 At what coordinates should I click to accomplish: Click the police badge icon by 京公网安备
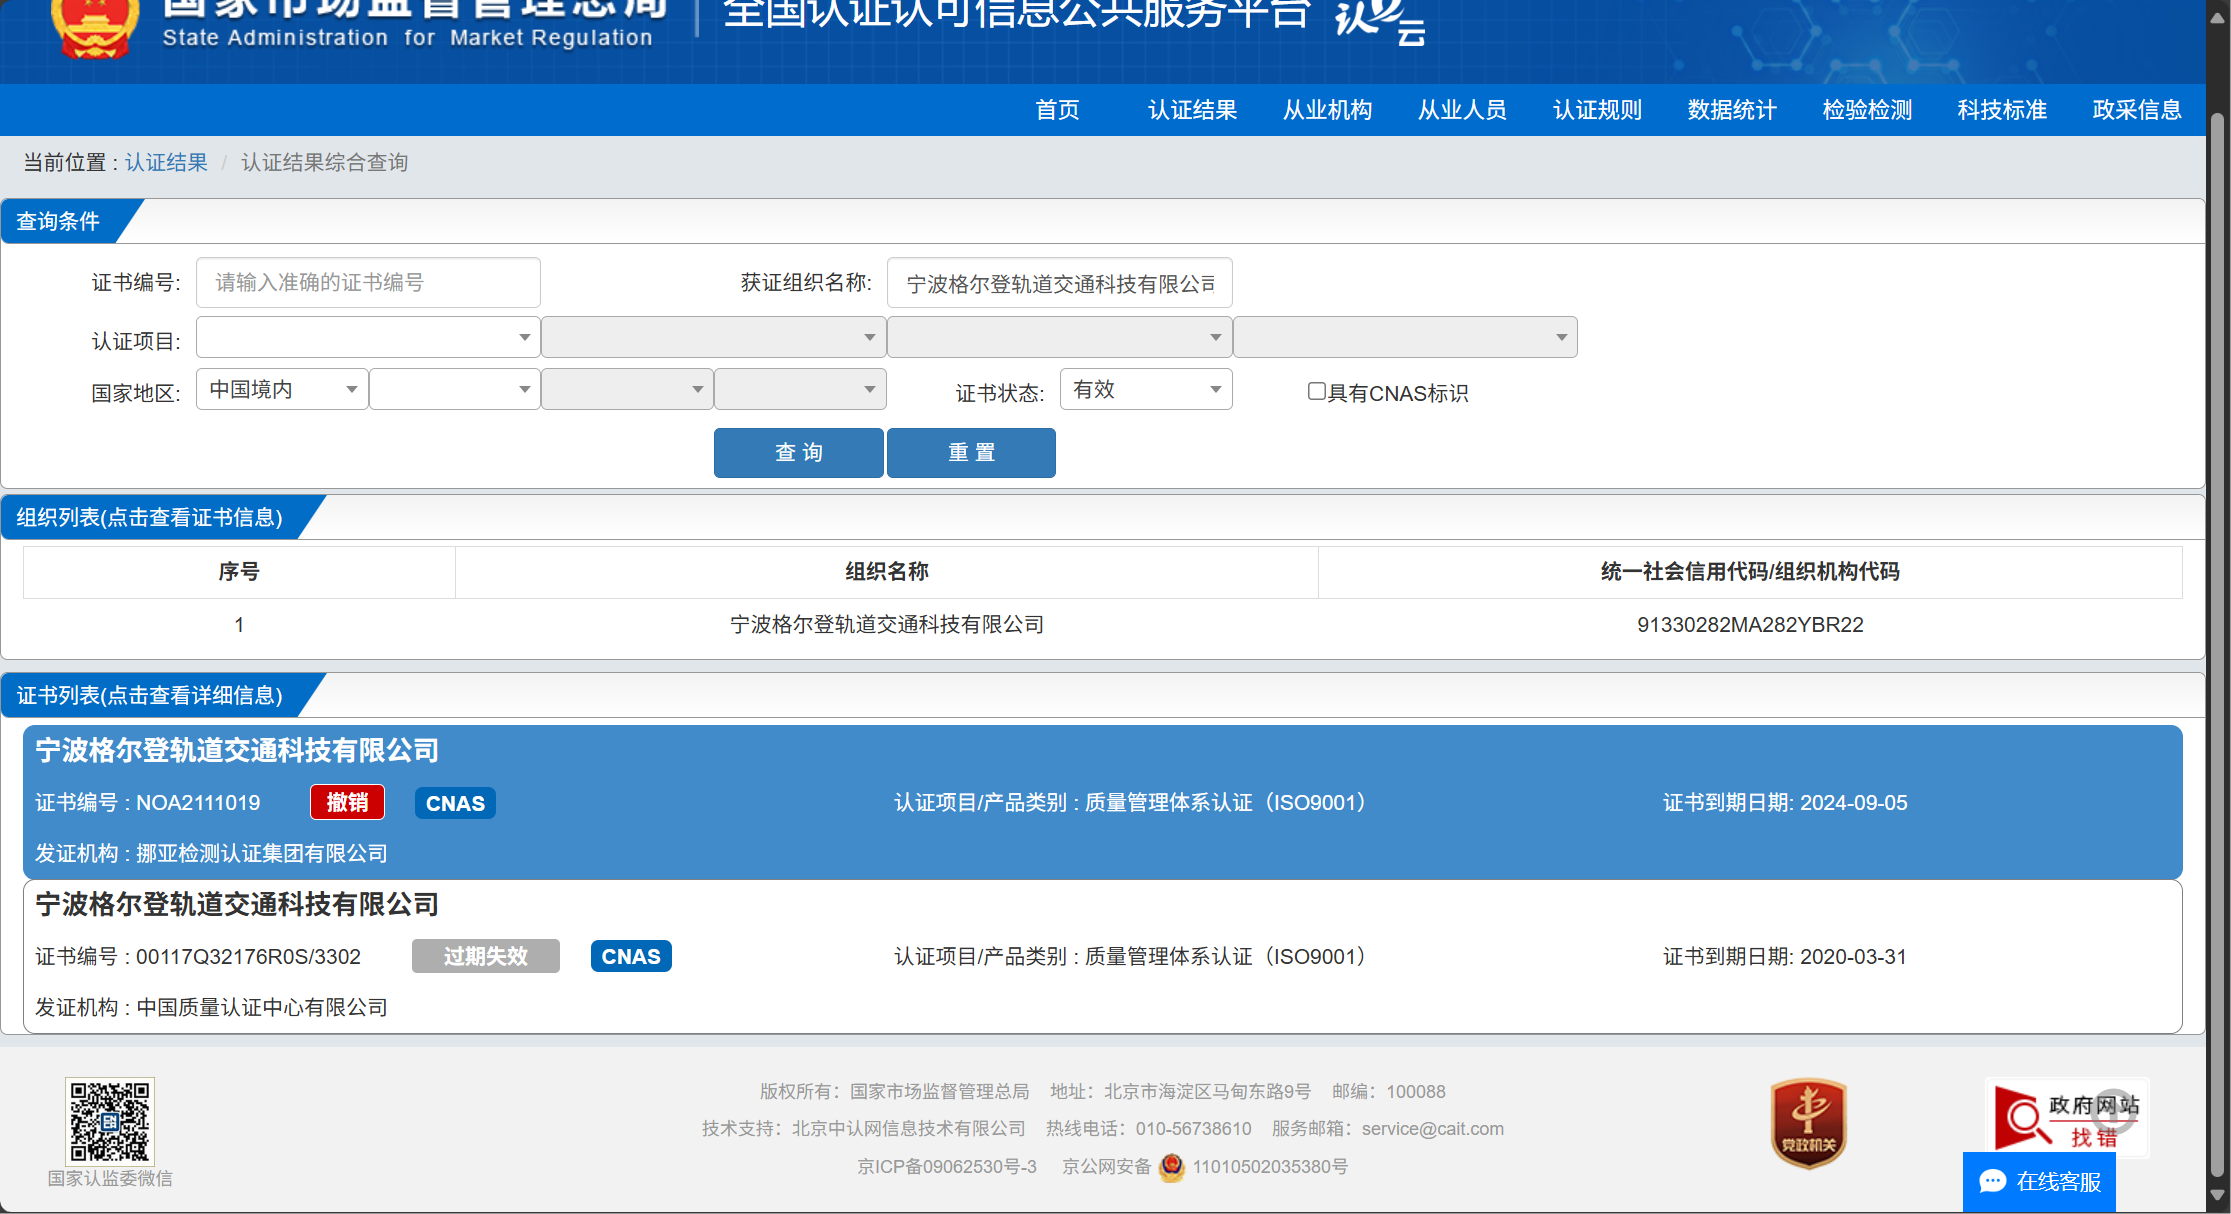pyautogui.click(x=1171, y=1167)
